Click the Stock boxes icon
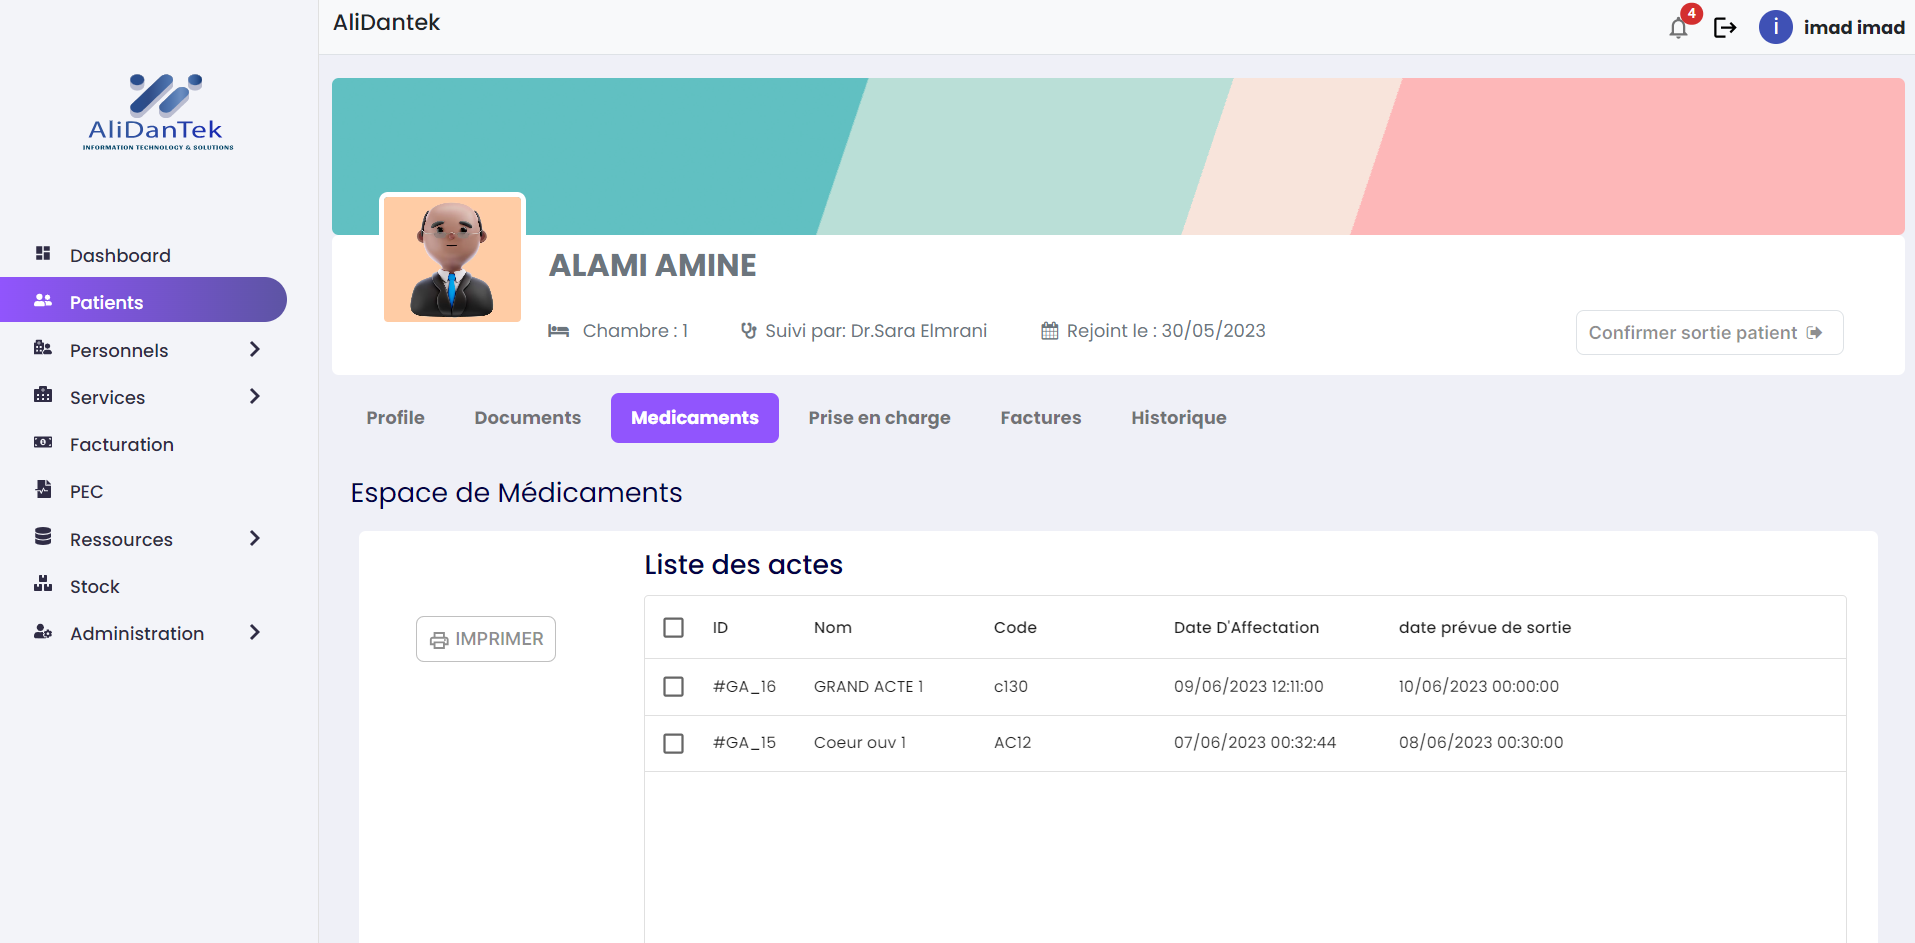 click(x=43, y=585)
